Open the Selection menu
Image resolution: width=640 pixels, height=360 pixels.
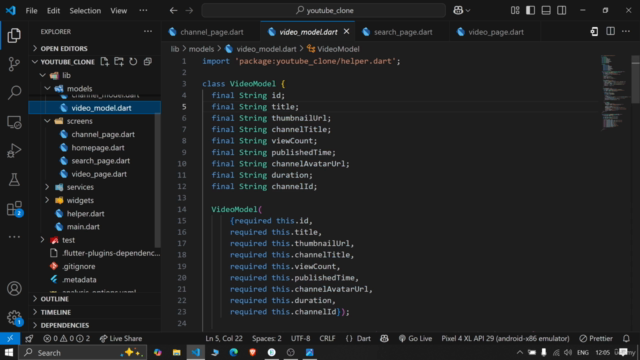tap(85, 11)
